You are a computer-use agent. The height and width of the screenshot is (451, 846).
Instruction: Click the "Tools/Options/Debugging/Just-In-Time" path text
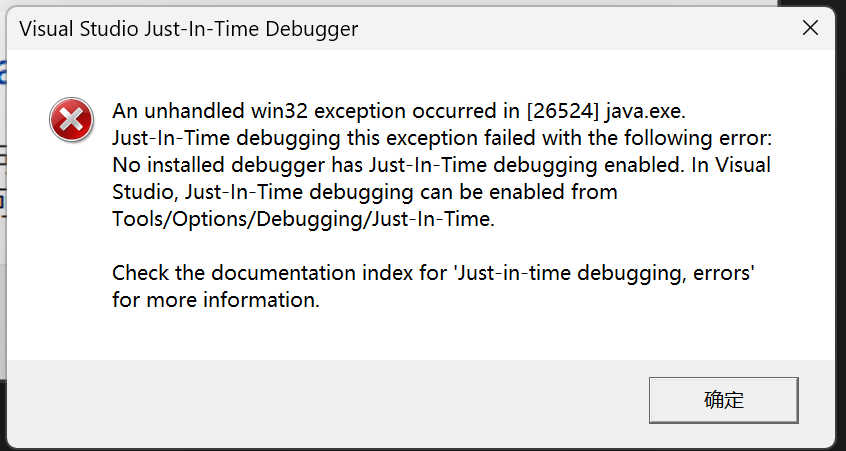pos(302,219)
